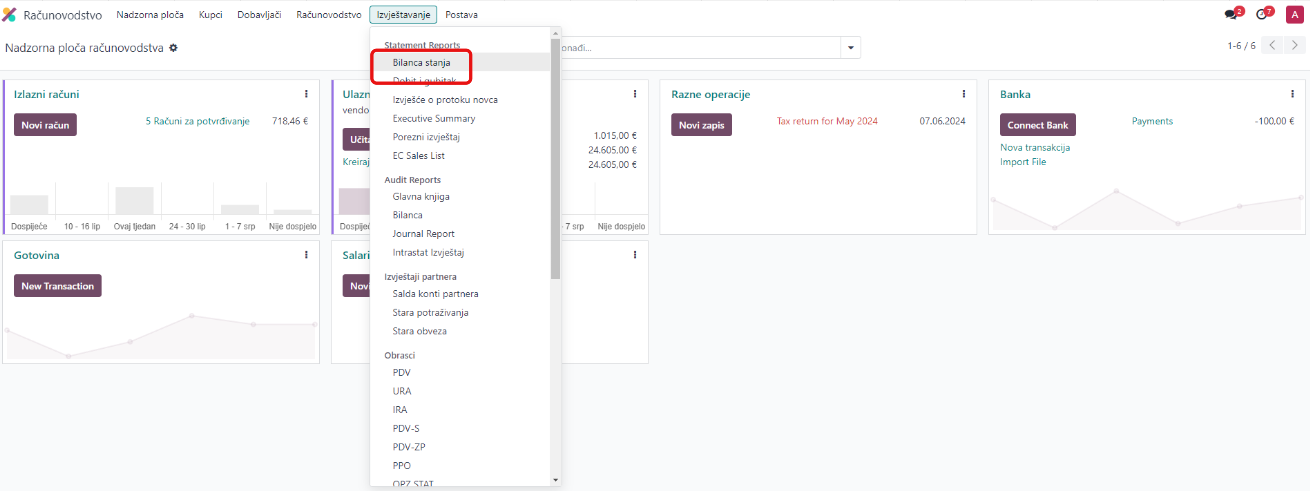This screenshot has width=1310, height=491.
Task: Select Bilanca stanja report
Action: 421,63
